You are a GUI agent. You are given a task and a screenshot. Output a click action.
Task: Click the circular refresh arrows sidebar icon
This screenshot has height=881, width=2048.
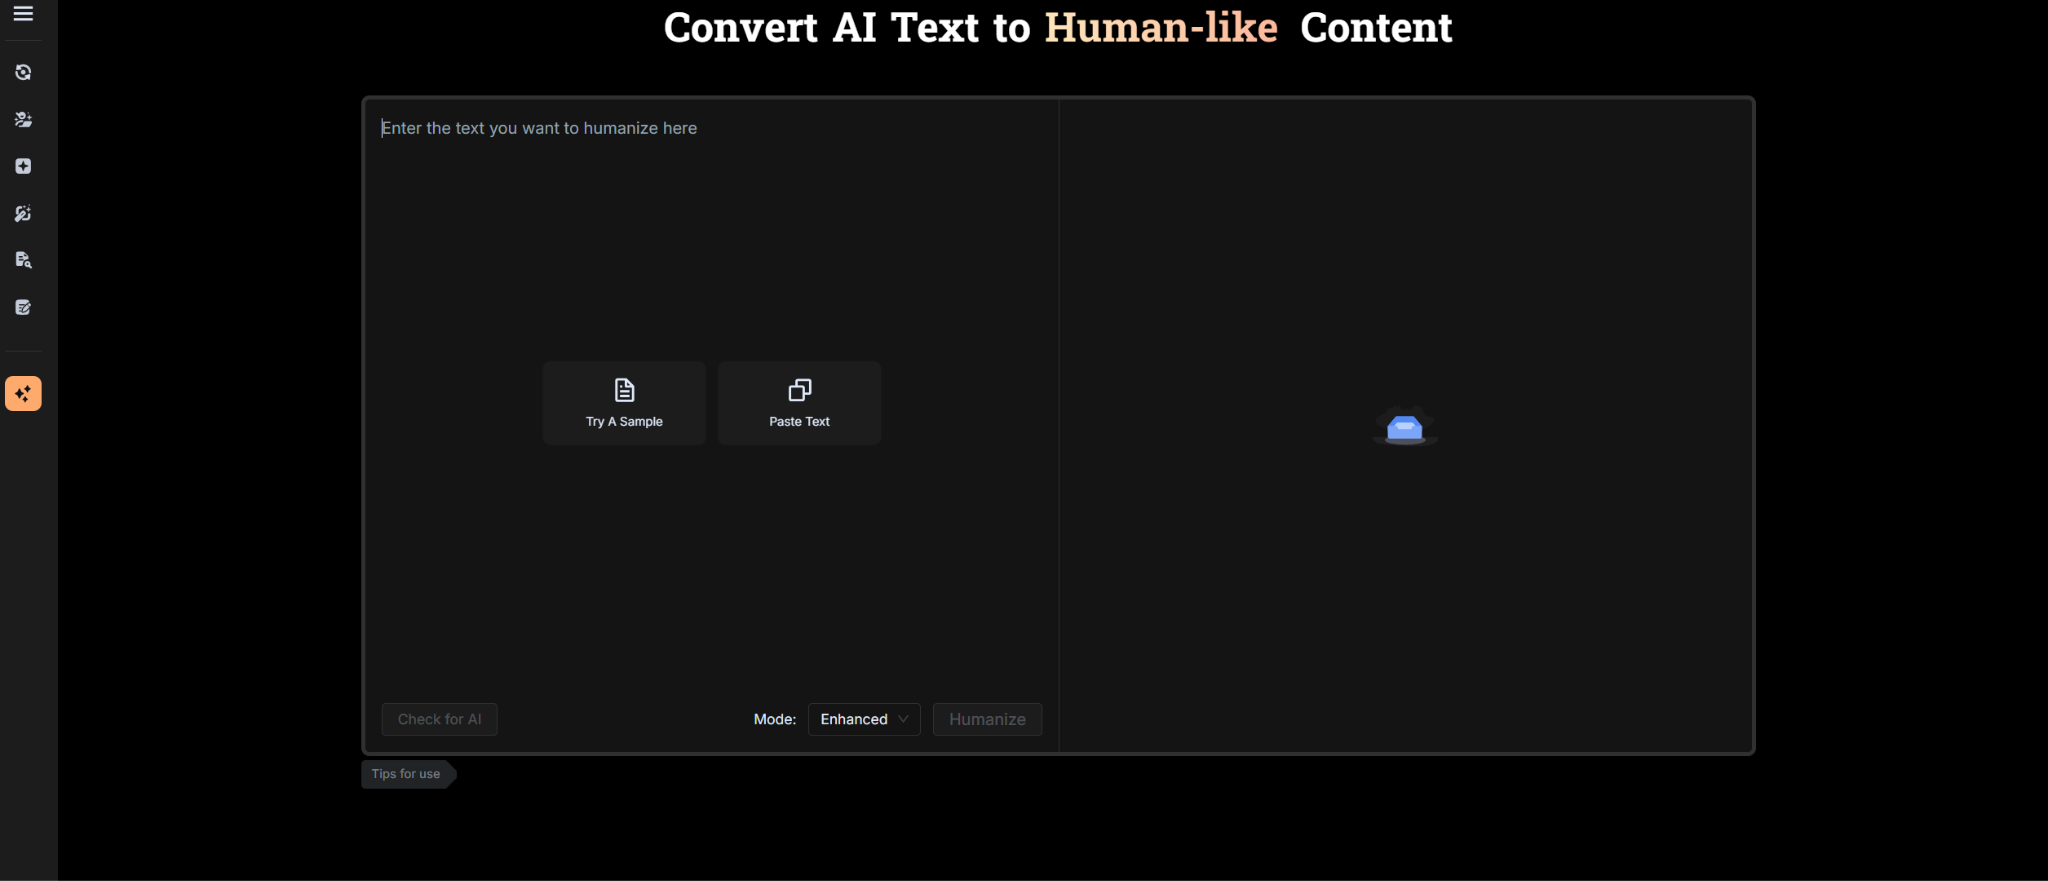(23, 73)
